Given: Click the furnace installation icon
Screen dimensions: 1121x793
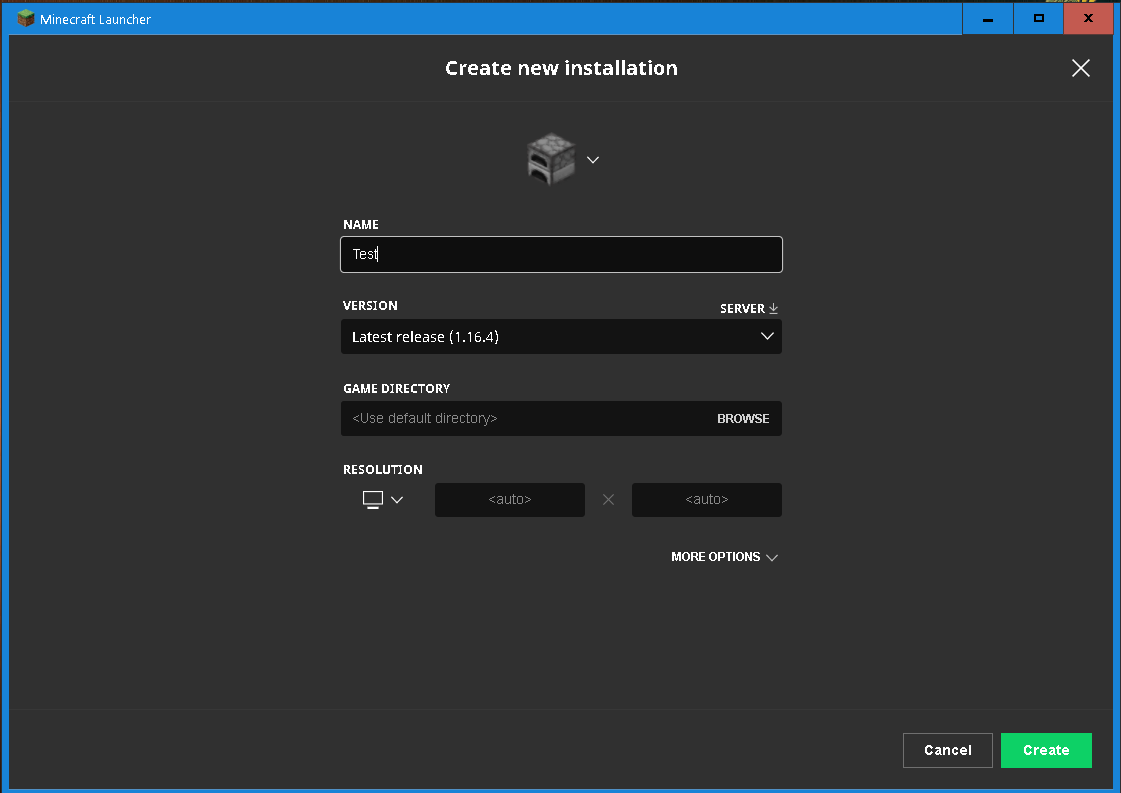Looking at the screenshot, I should click(x=550, y=159).
